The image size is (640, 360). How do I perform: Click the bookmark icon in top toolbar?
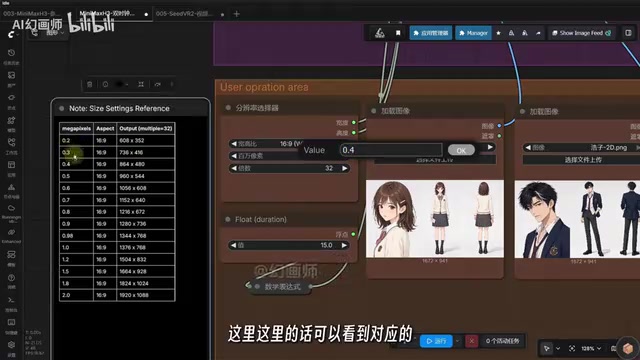(x=398, y=33)
